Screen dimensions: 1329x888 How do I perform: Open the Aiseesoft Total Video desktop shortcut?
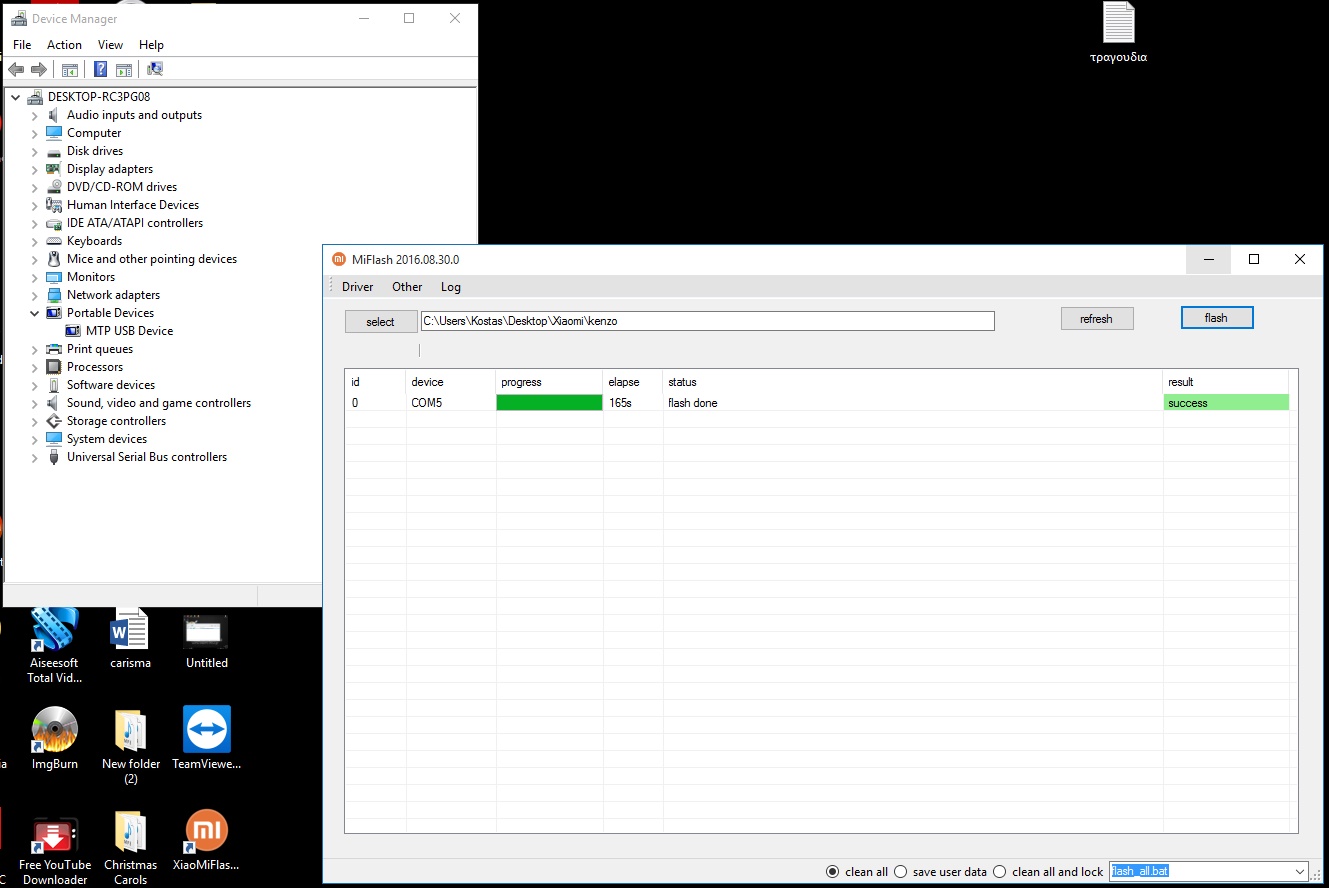(x=54, y=645)
